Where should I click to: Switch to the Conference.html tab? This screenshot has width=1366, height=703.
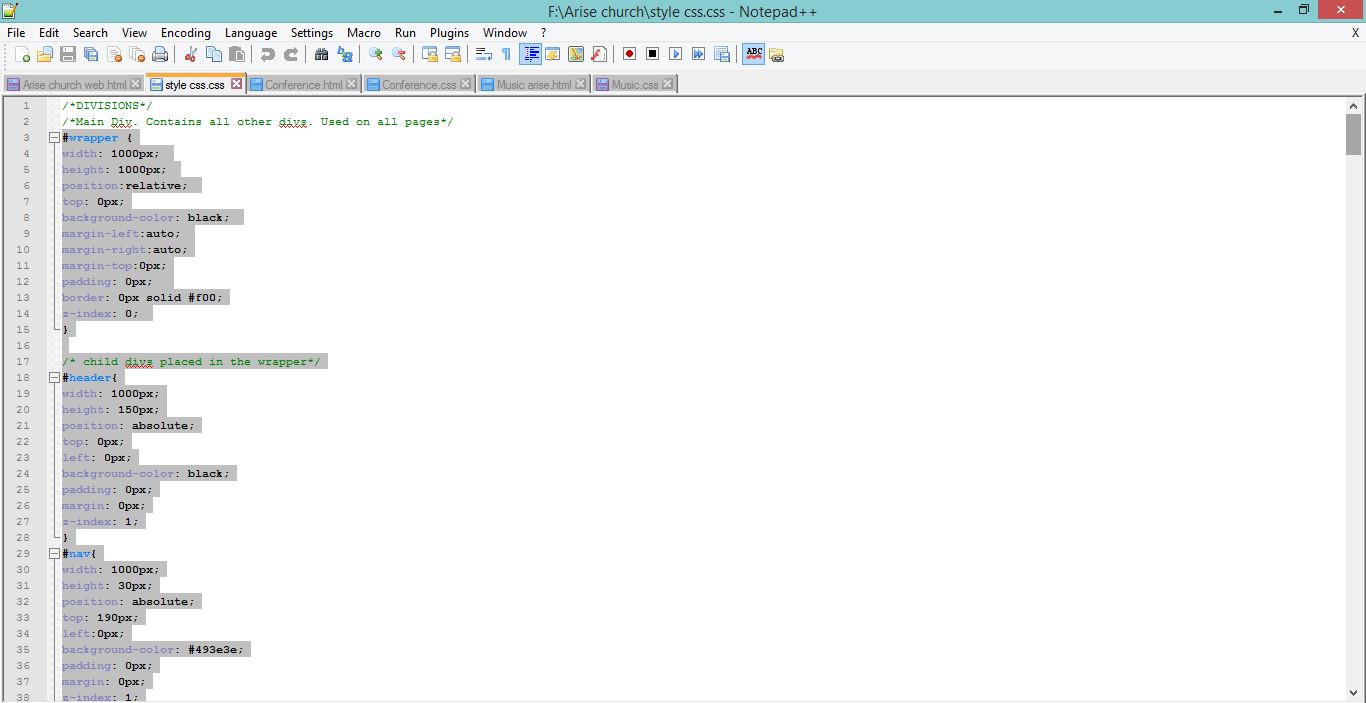[x=304, y=85]
